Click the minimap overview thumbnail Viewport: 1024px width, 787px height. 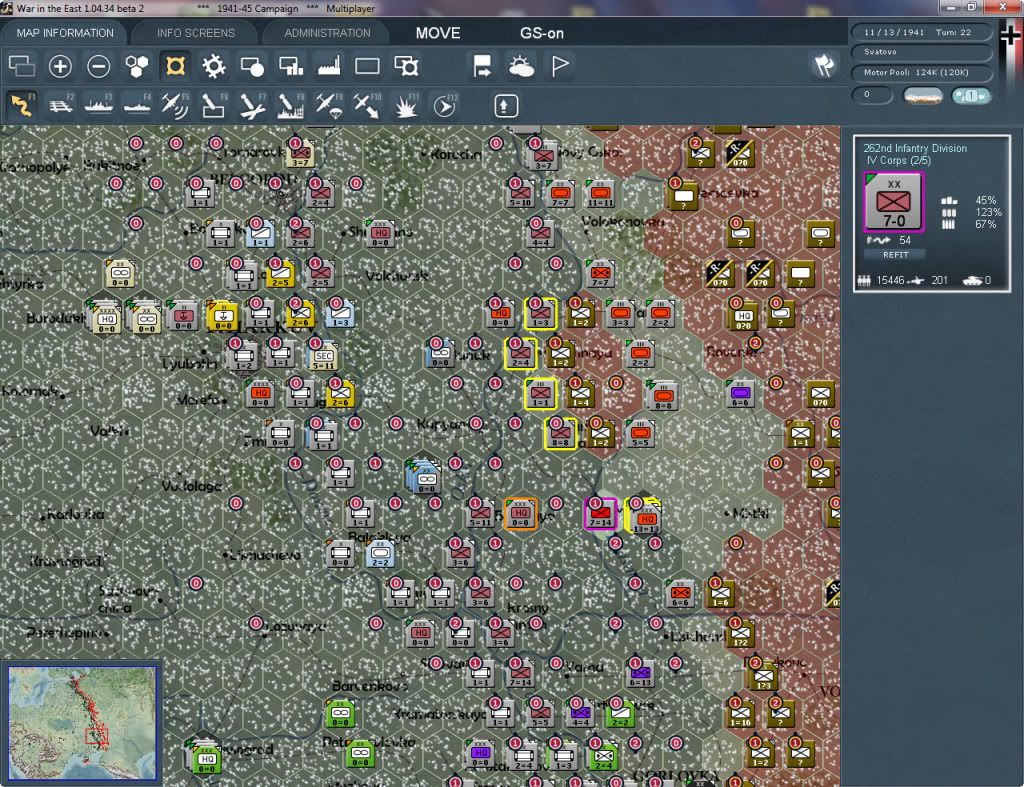coord(83,722)
